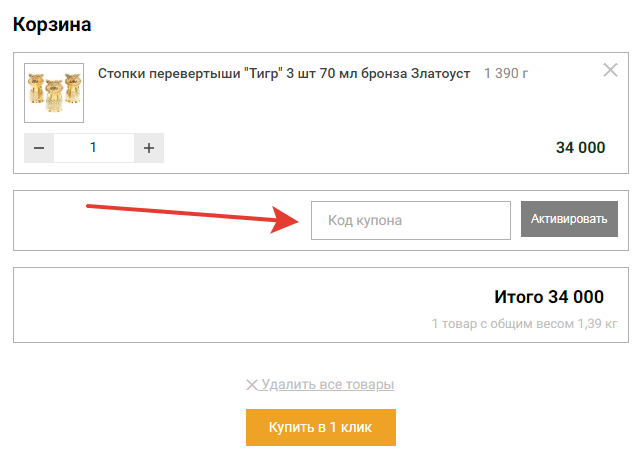Click the Корзина page heading

pos(52,25)
